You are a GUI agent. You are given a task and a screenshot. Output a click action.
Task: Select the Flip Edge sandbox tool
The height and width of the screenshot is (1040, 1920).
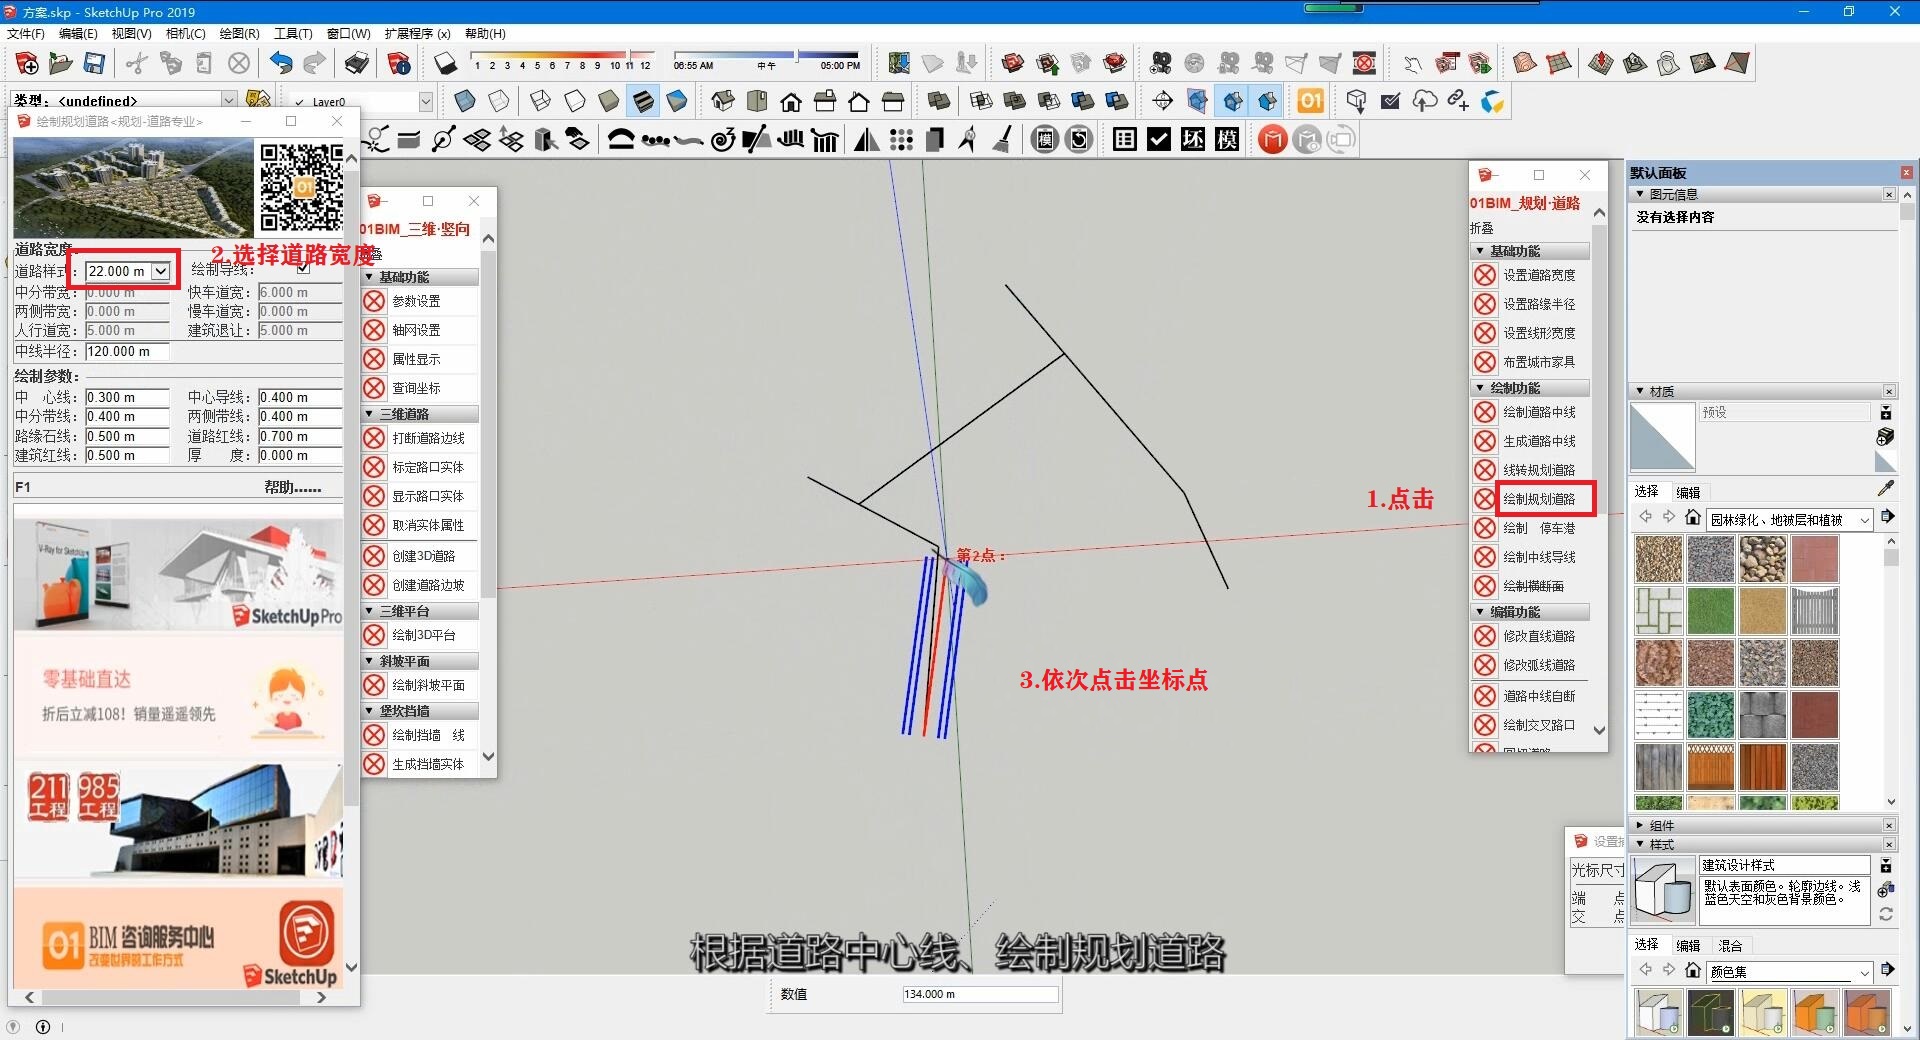coord(1737,64)
